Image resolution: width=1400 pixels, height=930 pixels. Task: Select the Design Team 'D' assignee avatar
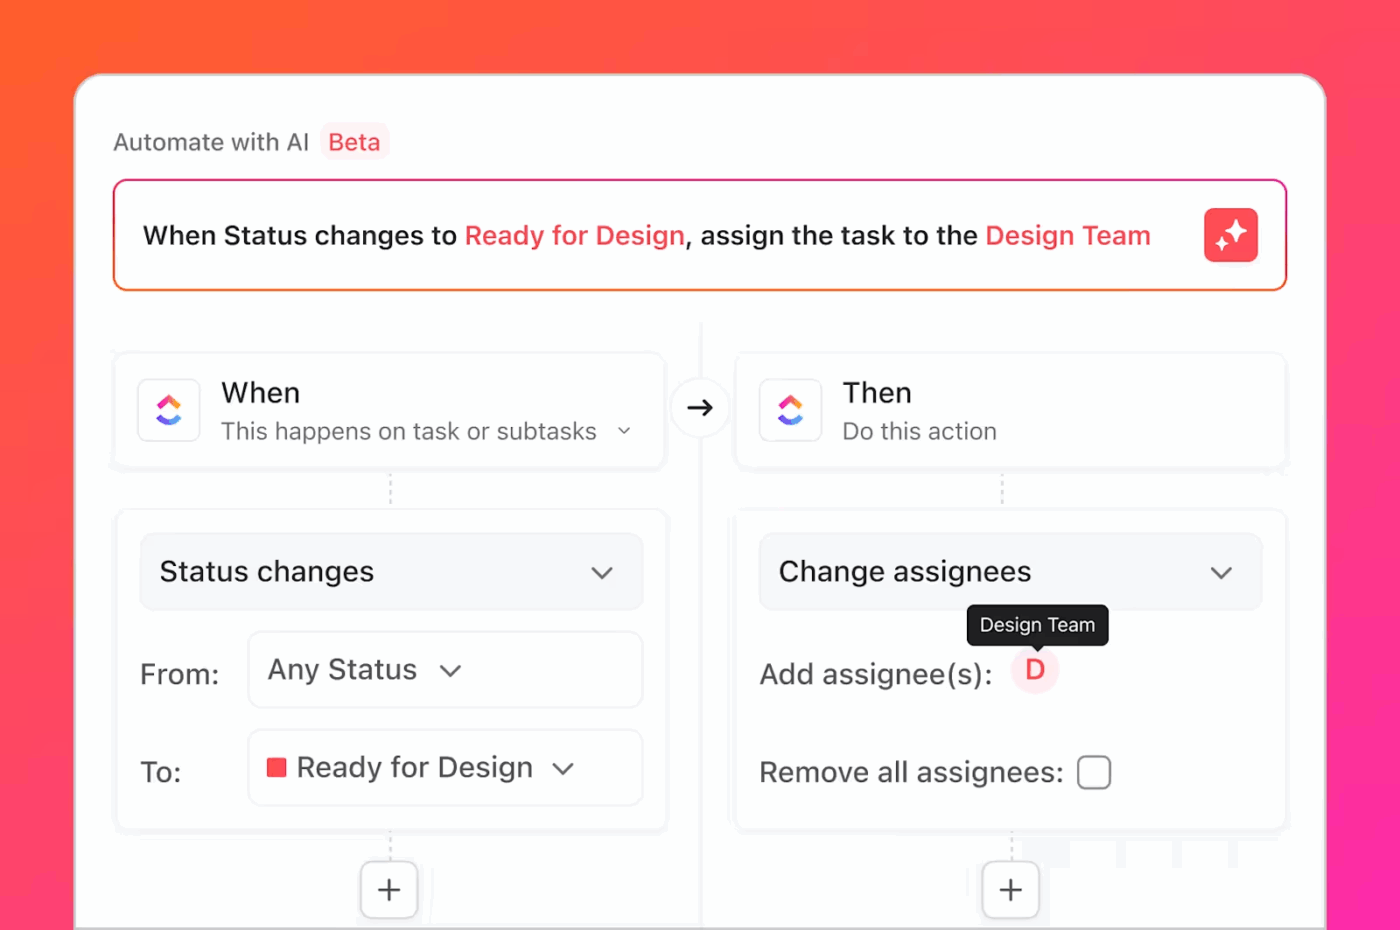pos(1036,670)
